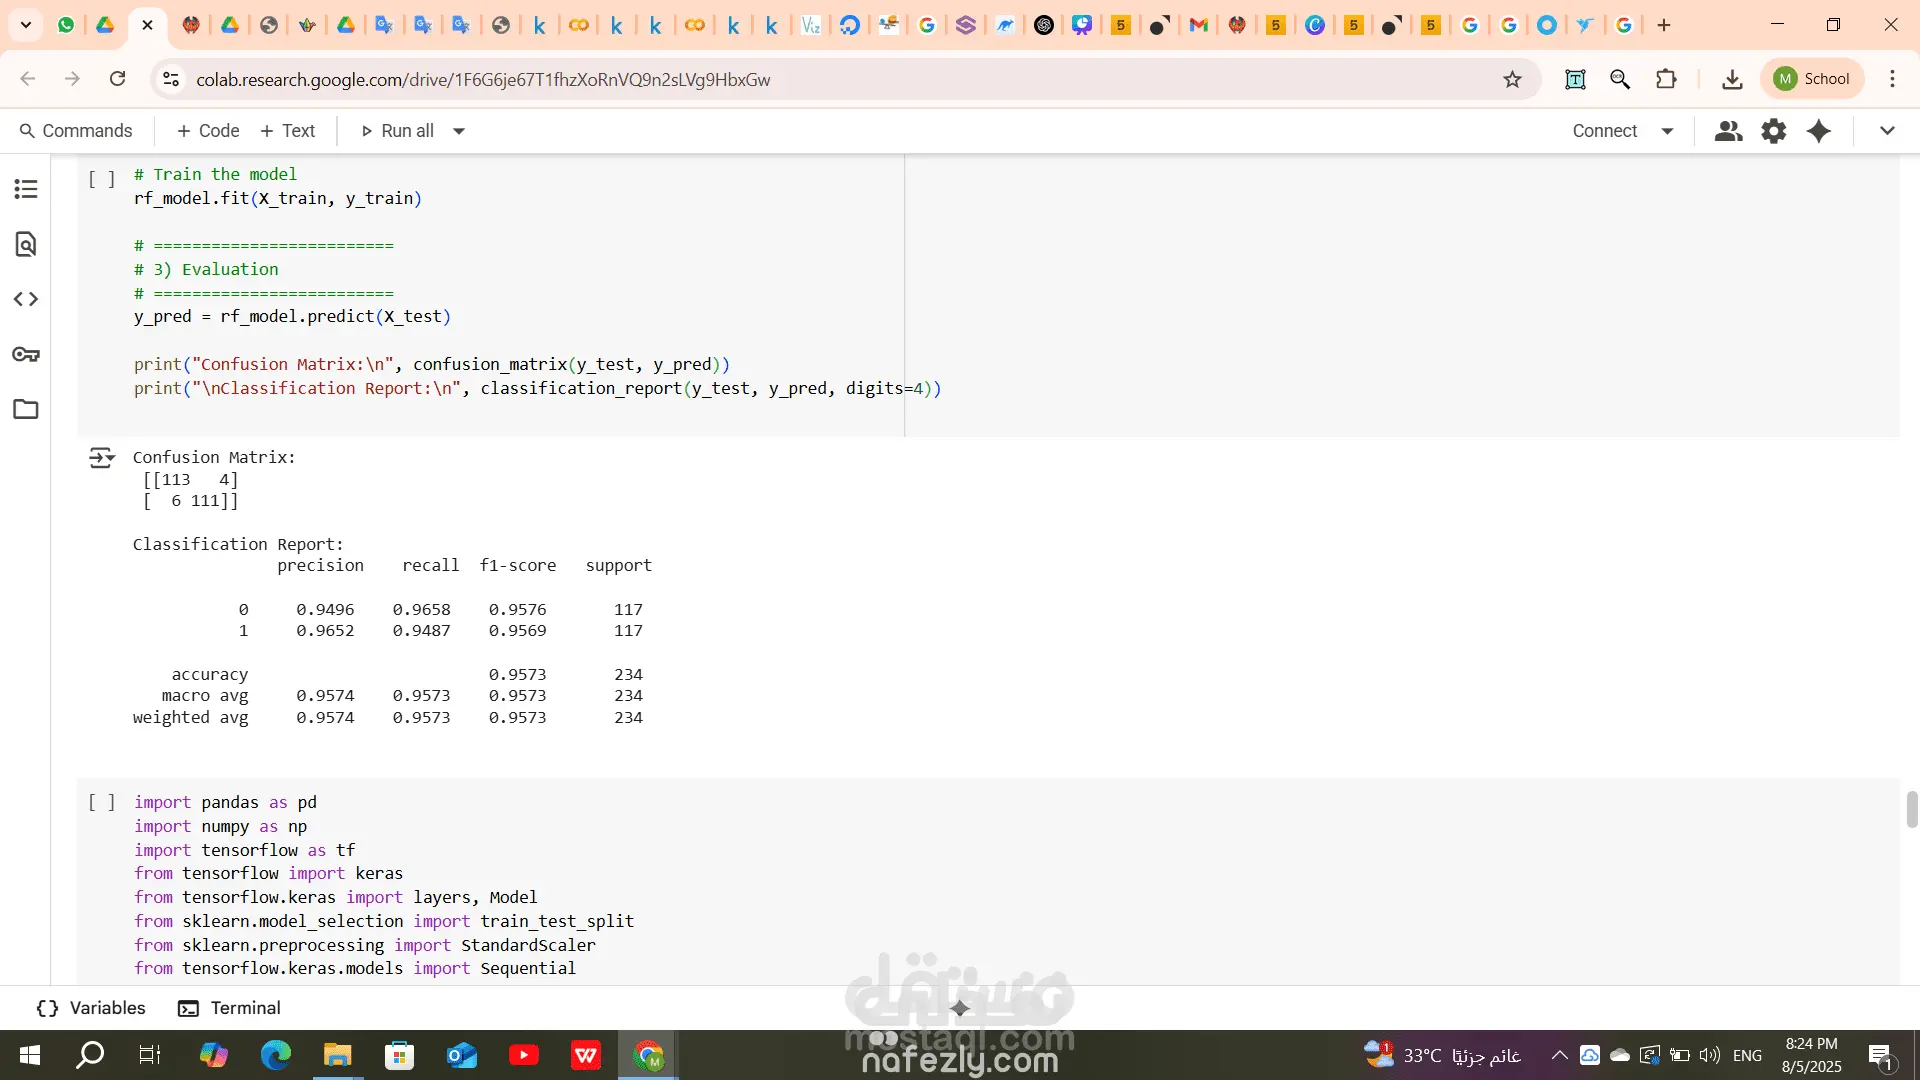Open the Table of contents sidebar icon
The image size is (1920, 1080).
[x=26, y=189]
